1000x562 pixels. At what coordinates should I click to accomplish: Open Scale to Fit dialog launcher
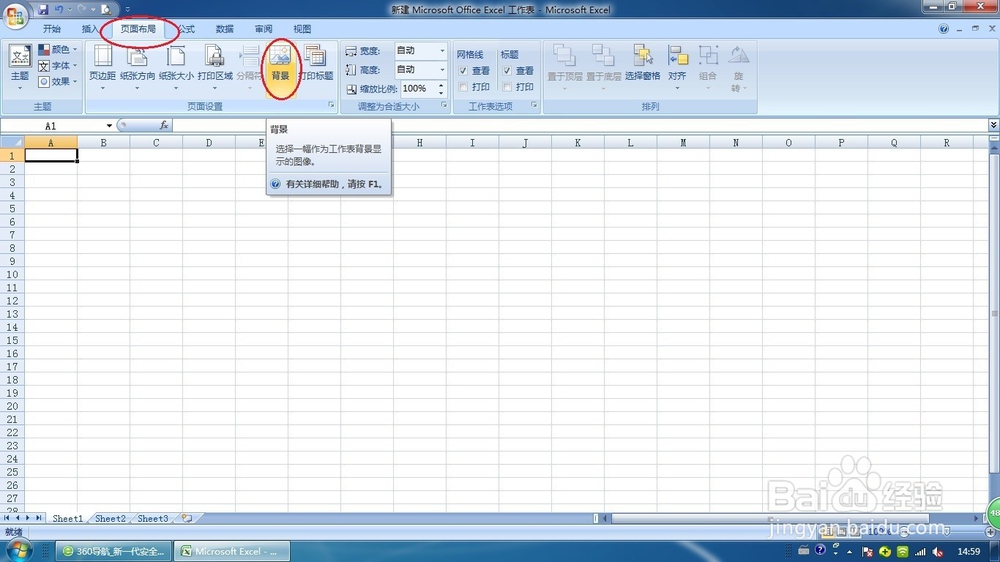(444, 105)
